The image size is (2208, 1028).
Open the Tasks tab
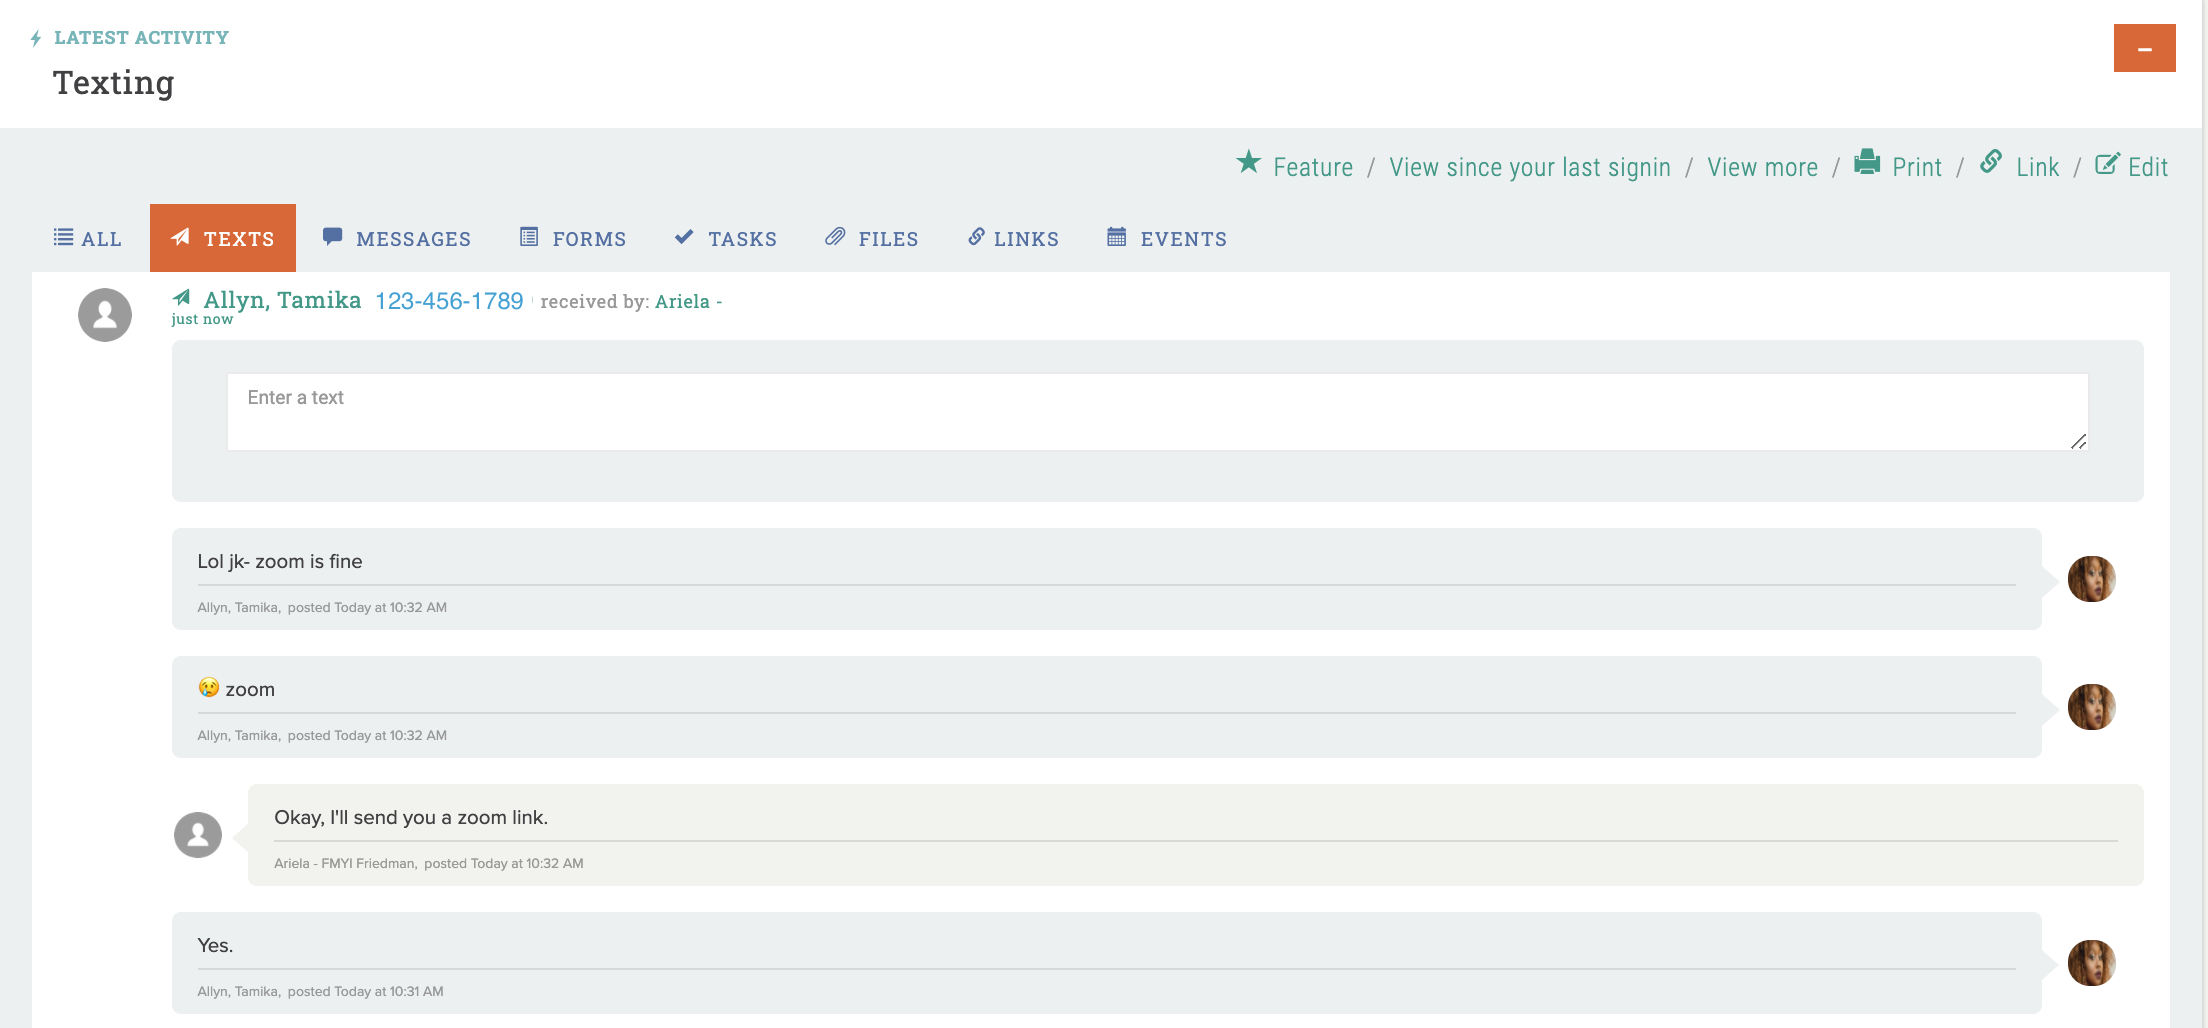click(726, 239)
